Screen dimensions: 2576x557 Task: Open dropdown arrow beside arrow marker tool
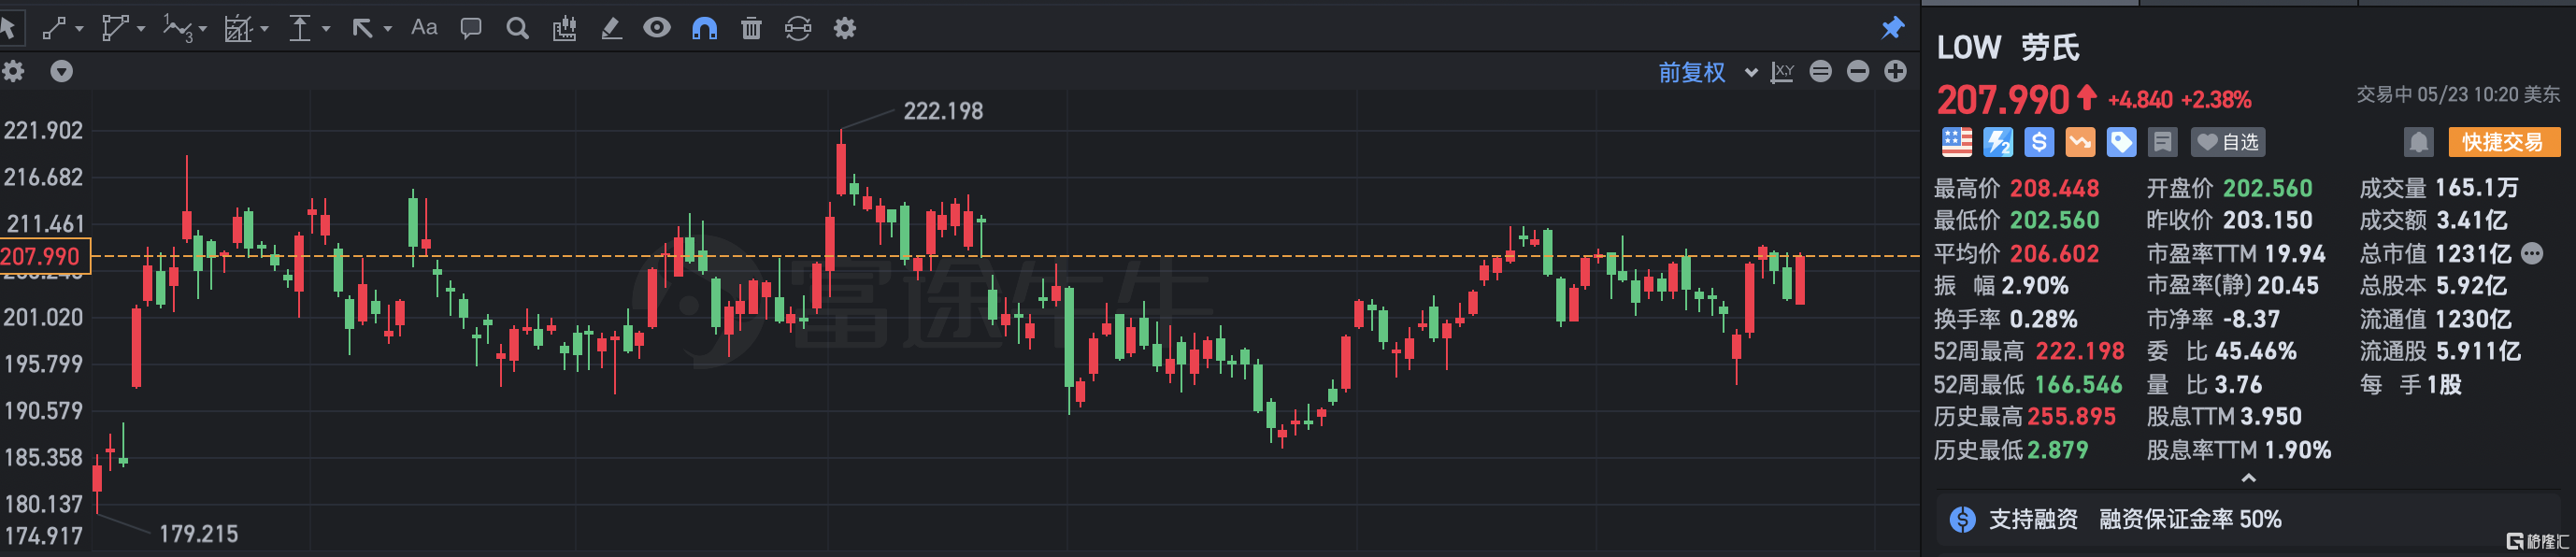(388, 29)
